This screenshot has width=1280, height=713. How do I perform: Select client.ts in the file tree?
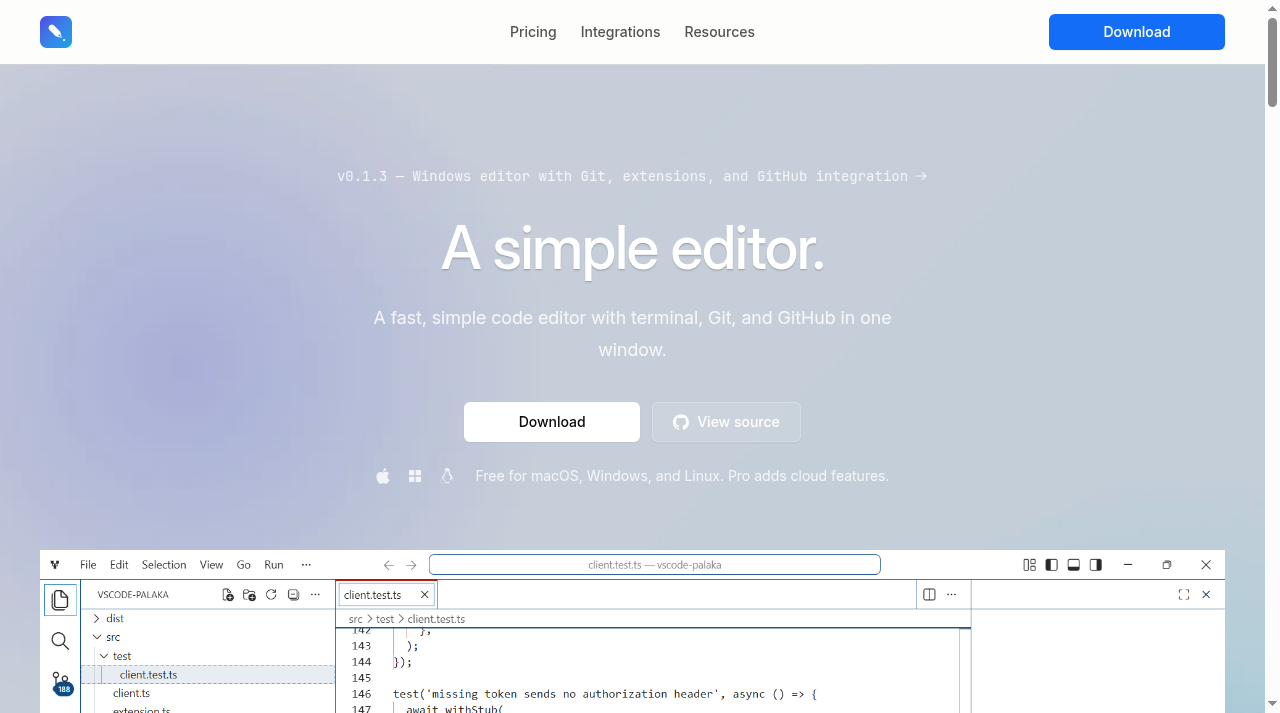(x=208, y=693)
